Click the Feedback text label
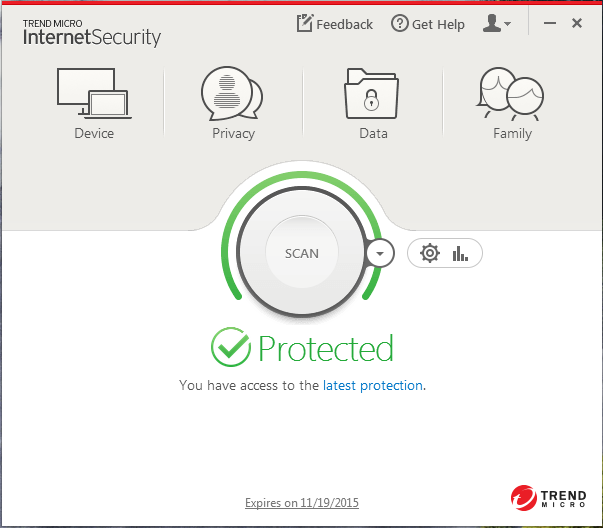Viewport: 603px width, 528px height. coord(344,25)
